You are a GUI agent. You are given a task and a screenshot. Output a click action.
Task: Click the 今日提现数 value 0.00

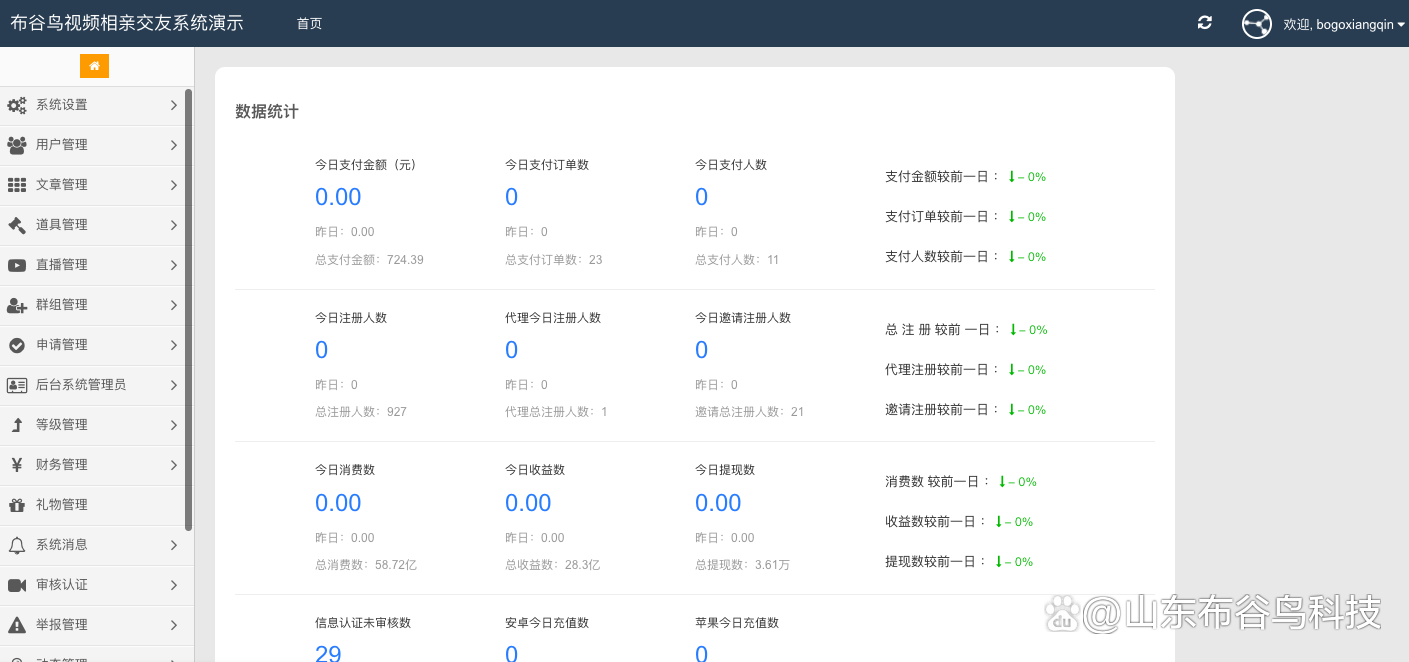(x=718, y=503)
